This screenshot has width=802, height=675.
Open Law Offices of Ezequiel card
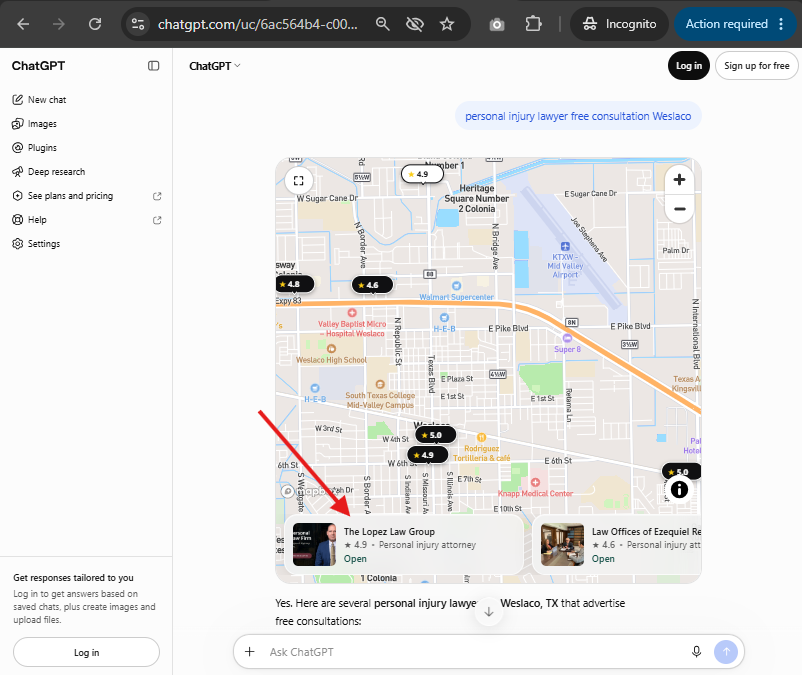tap(617, 545)
